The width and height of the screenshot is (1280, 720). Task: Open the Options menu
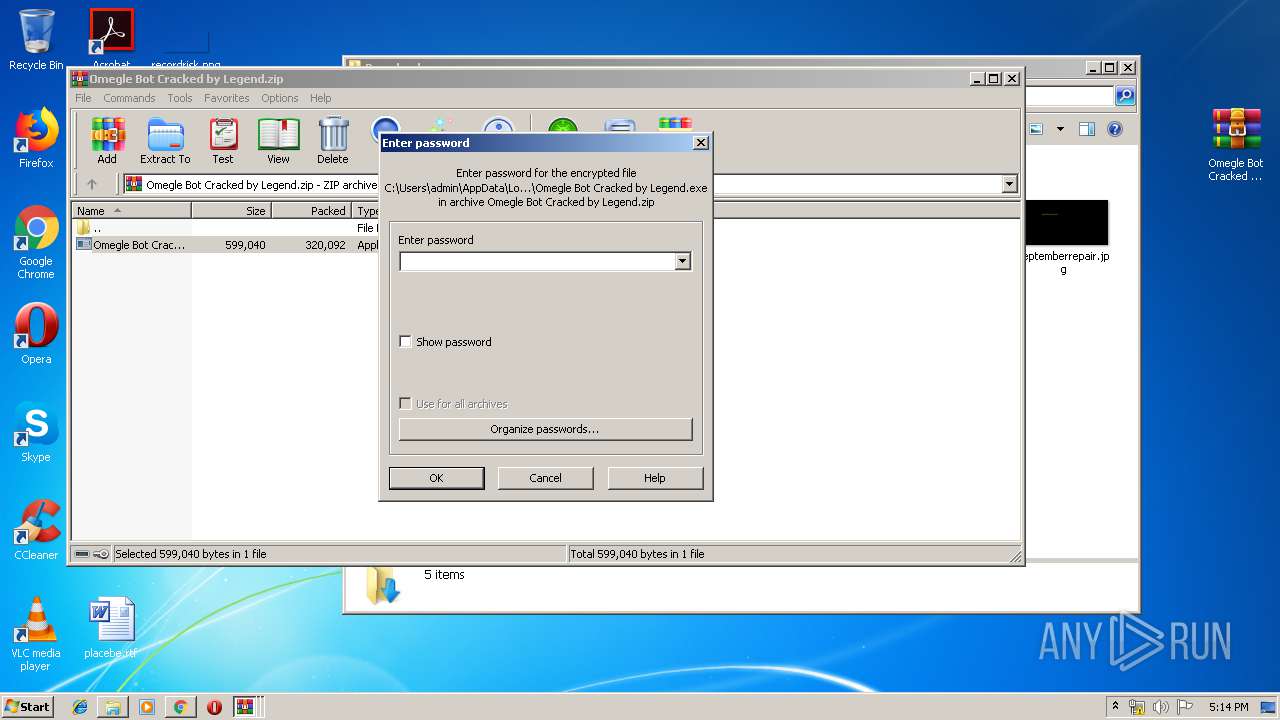[280, 98]
